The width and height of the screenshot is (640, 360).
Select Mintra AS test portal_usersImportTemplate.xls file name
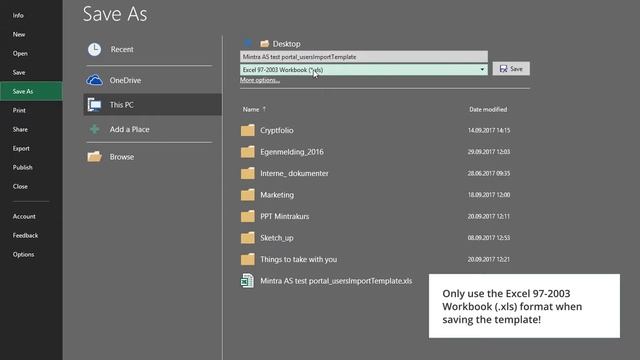tap(336, 281)
